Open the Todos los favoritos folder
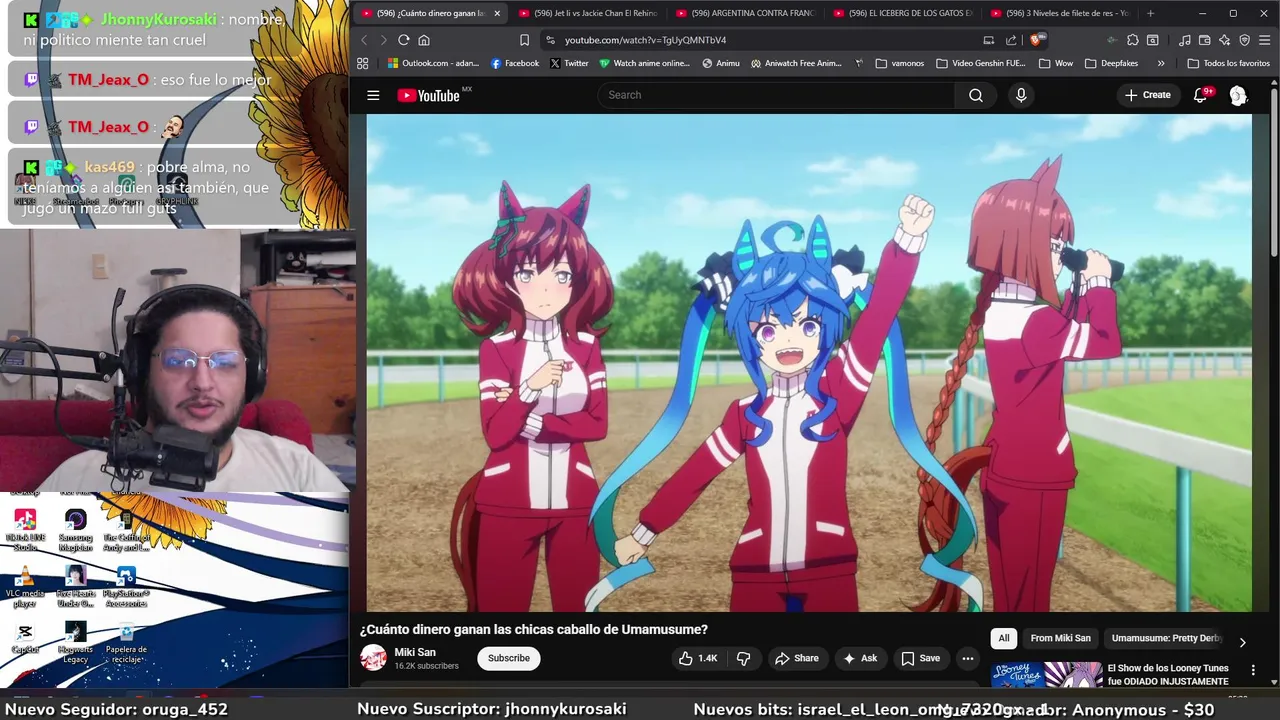Viewport: 1280px width, 720px height. click(1228, 63)
